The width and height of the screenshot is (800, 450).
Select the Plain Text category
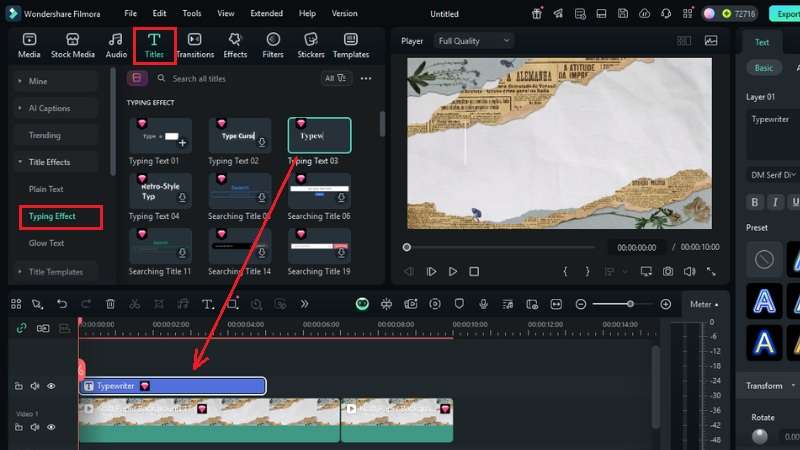coord(46,189)
